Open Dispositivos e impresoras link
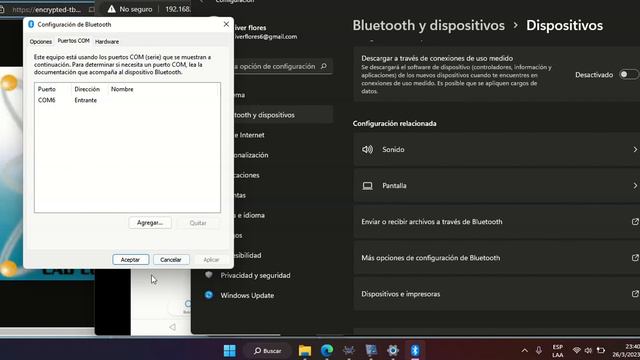Image resolution: width=640 pixels, height=360 pixels. click(496, 294)
